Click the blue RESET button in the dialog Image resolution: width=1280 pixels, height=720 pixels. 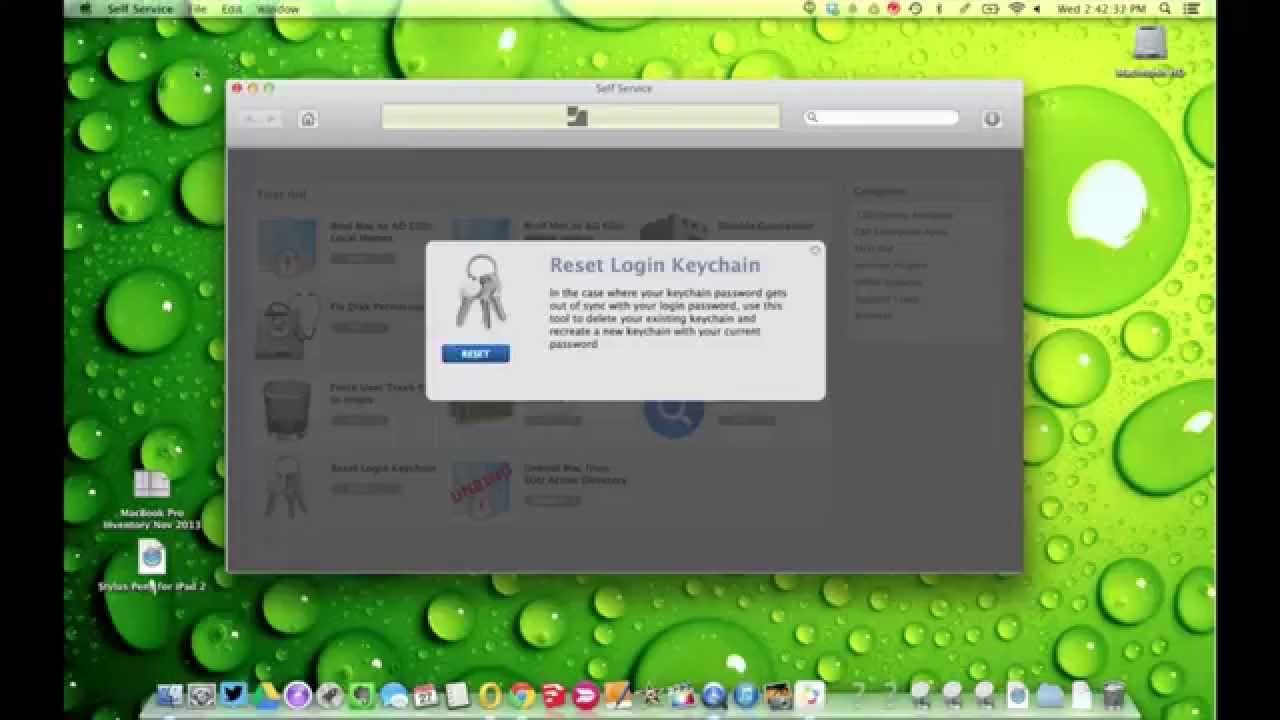click(x=475, y=354)
